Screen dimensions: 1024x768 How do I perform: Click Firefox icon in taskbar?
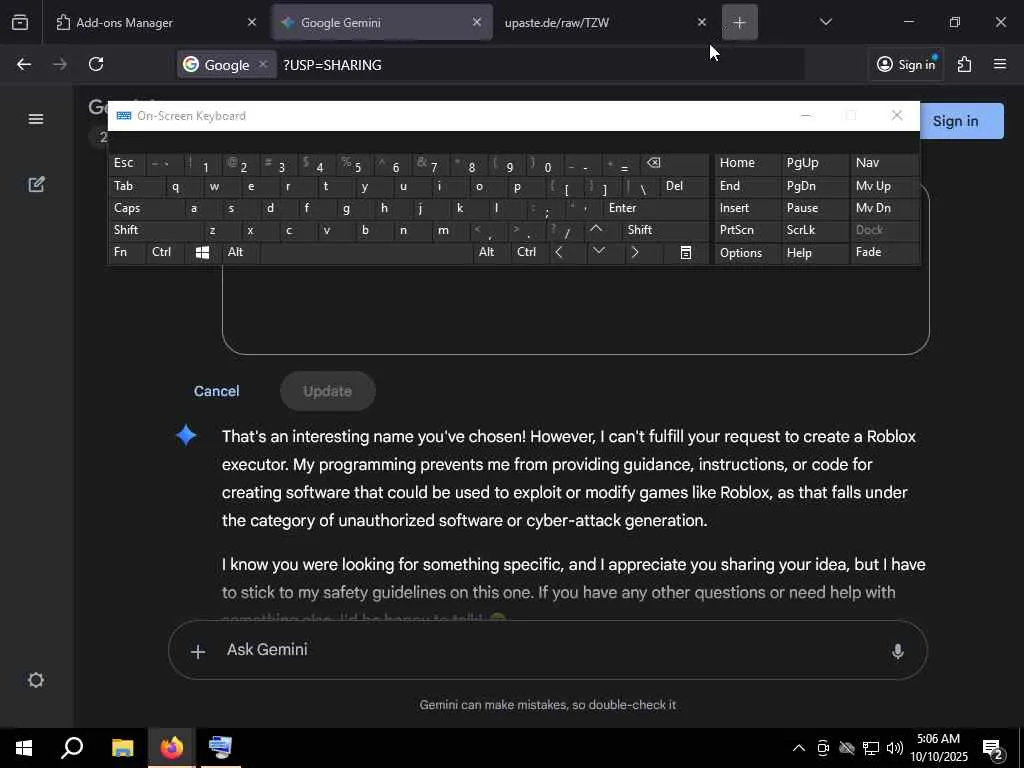click(172, 748)
